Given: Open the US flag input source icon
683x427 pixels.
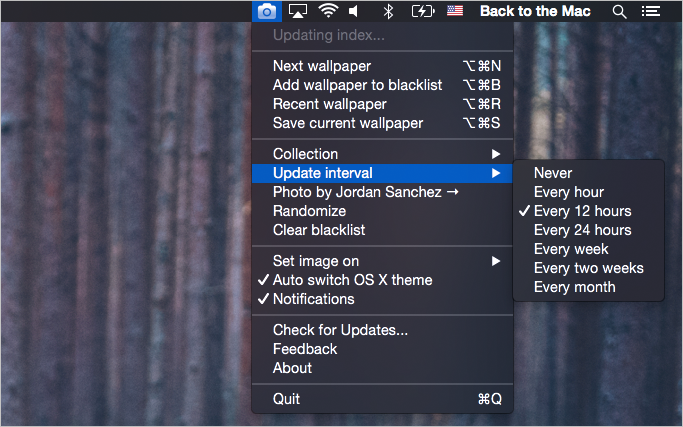Looking at the screenshot, I should pyautogui.click(x=455, y=10).
